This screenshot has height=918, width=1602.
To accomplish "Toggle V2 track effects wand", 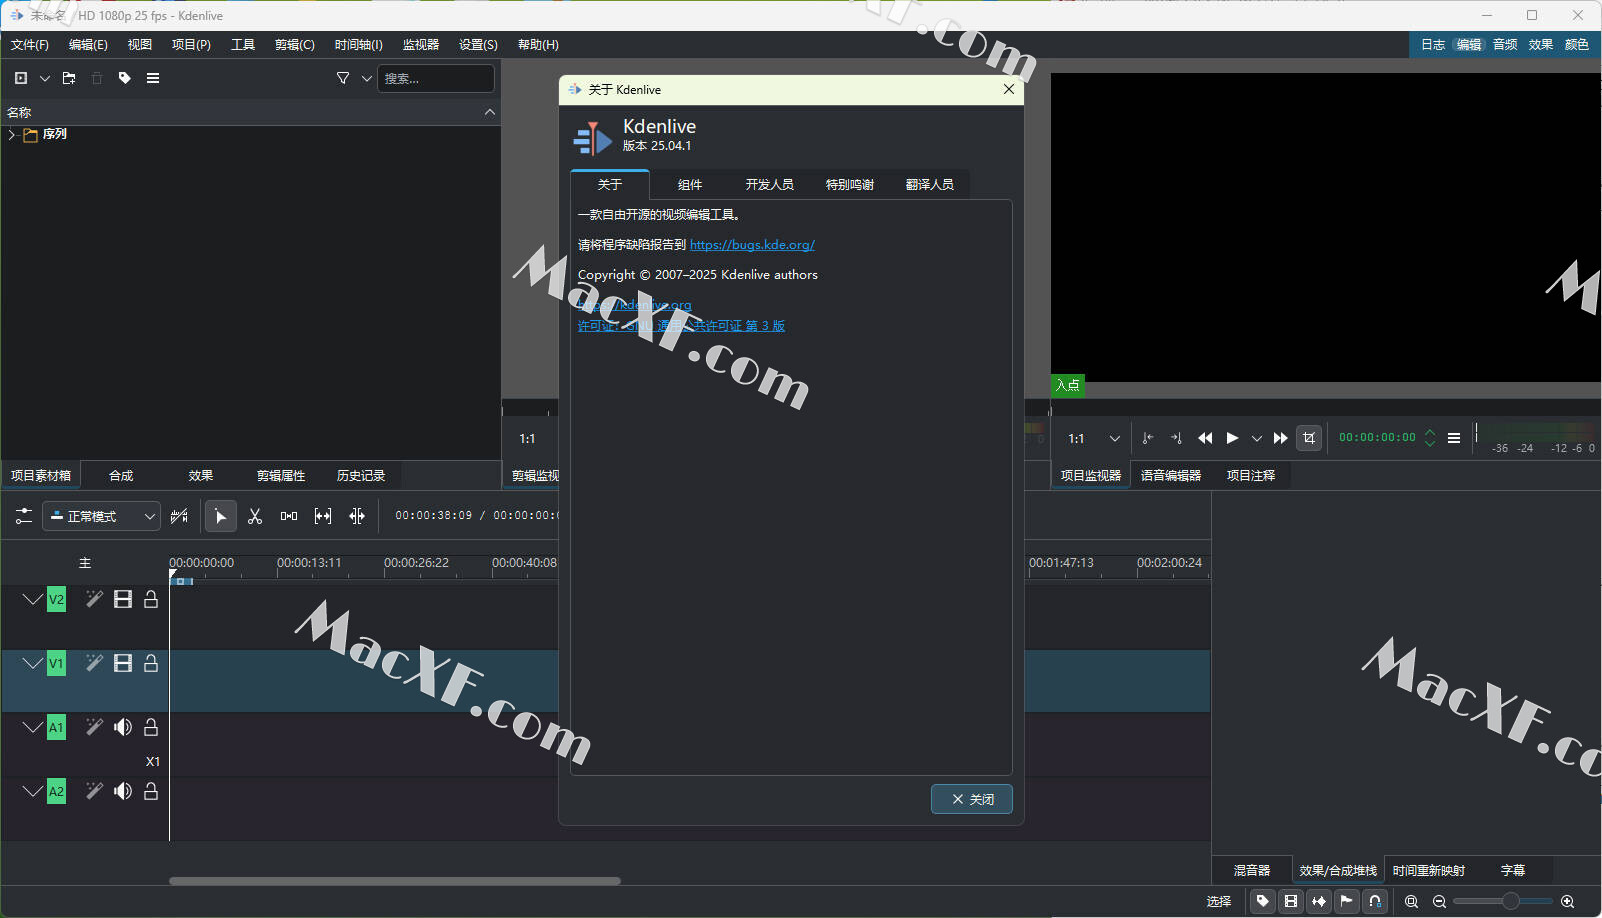I will click(x=94, y=599).
